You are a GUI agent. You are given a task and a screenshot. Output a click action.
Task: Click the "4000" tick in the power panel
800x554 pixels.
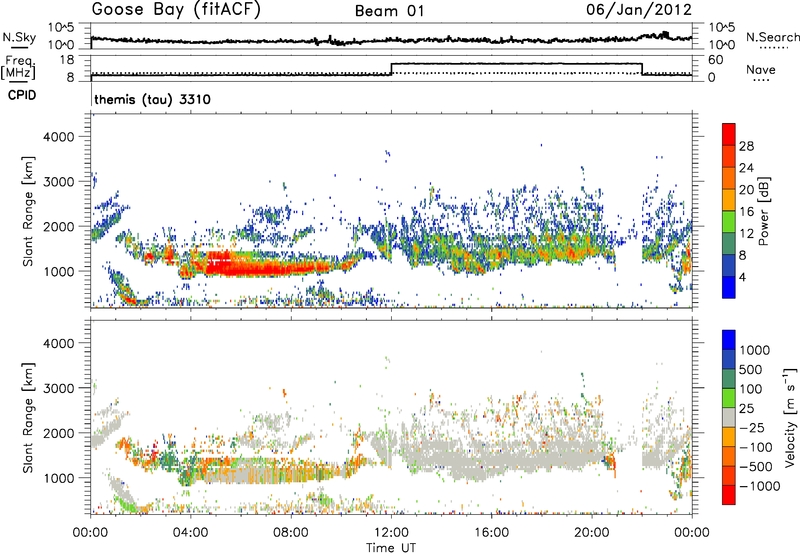(58, 137)
